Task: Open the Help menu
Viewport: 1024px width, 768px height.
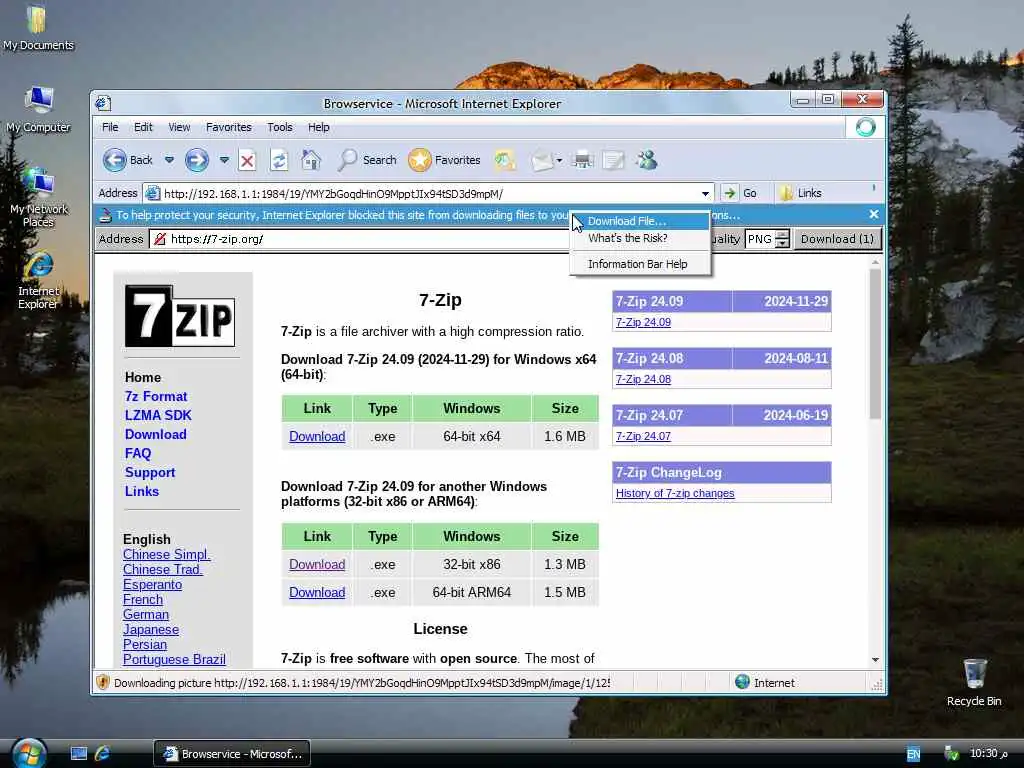Action: point(319,127)
